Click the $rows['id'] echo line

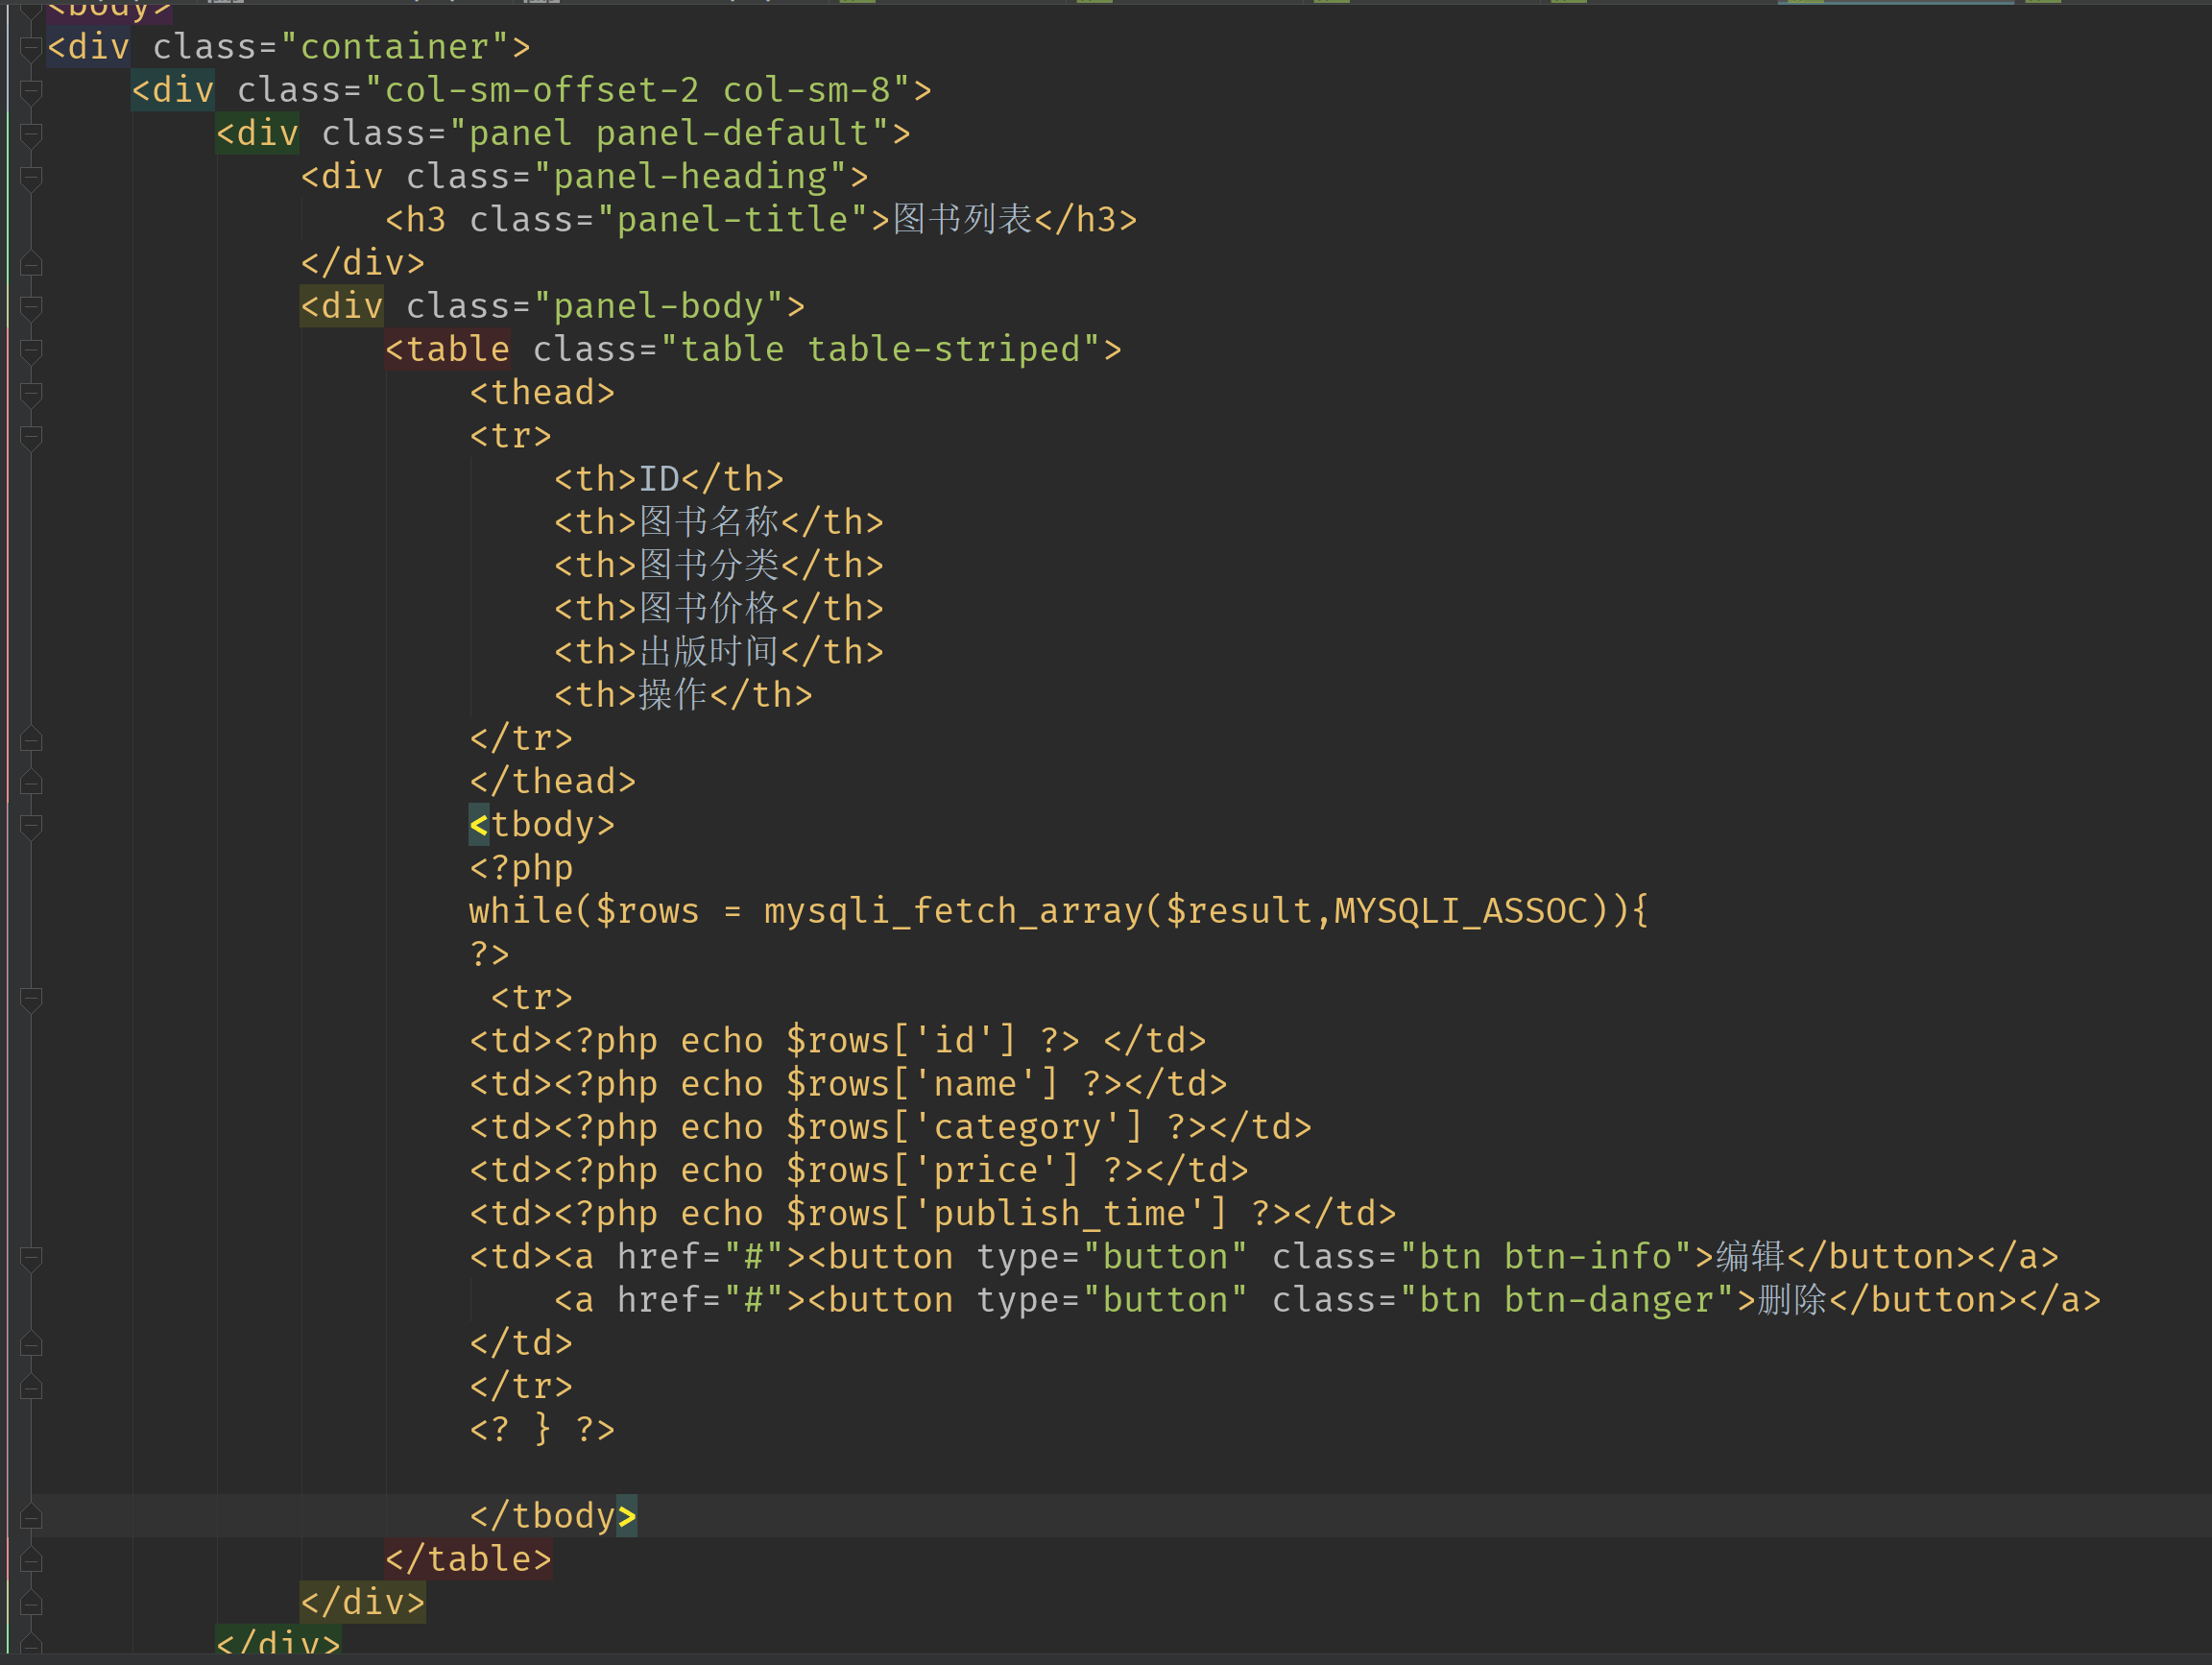[838, 1040]
